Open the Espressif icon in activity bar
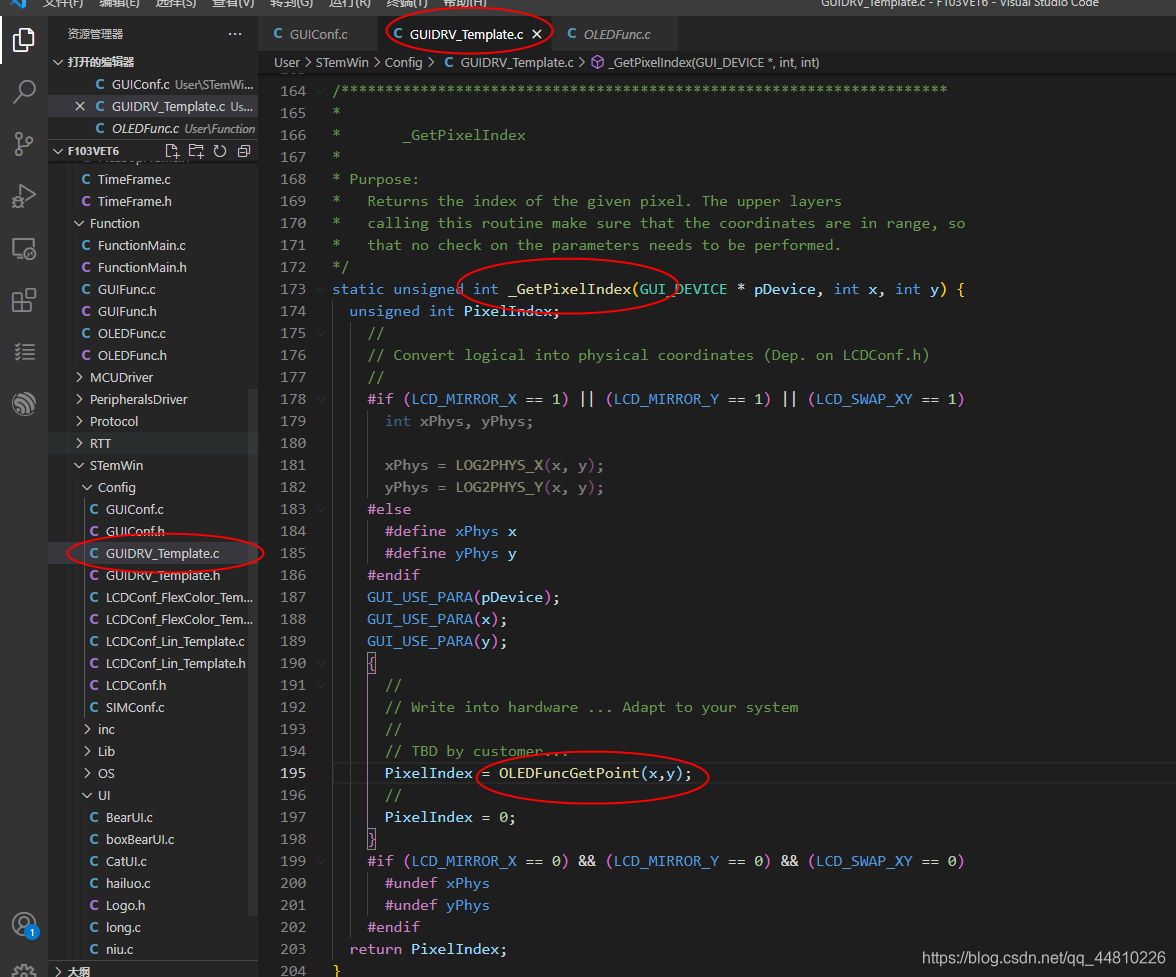 [23, 403]
